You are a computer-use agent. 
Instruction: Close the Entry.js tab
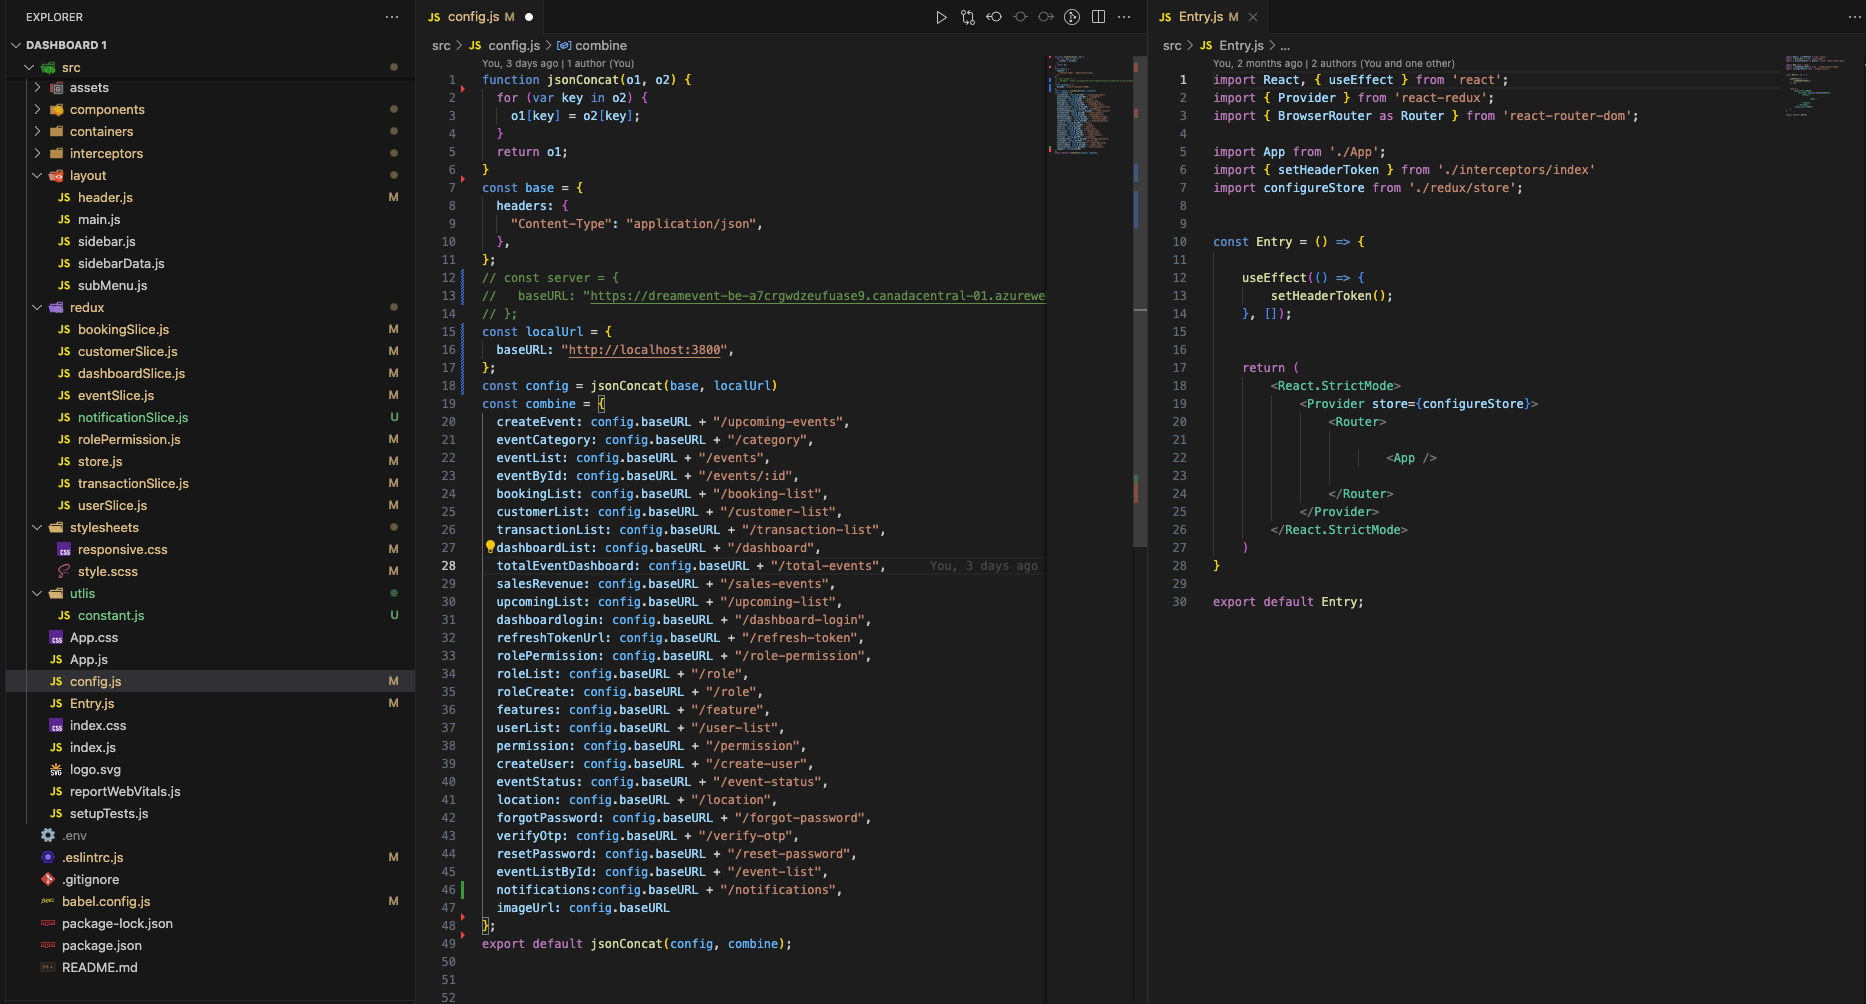(1253, 17)
